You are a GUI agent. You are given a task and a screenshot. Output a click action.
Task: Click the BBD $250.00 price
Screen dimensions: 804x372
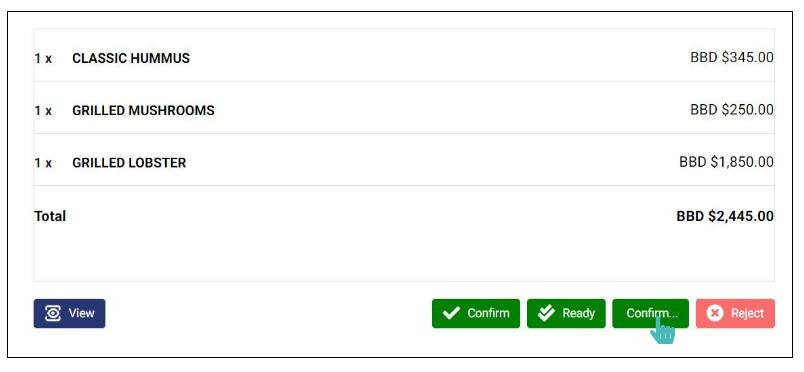tap(732, 109)
